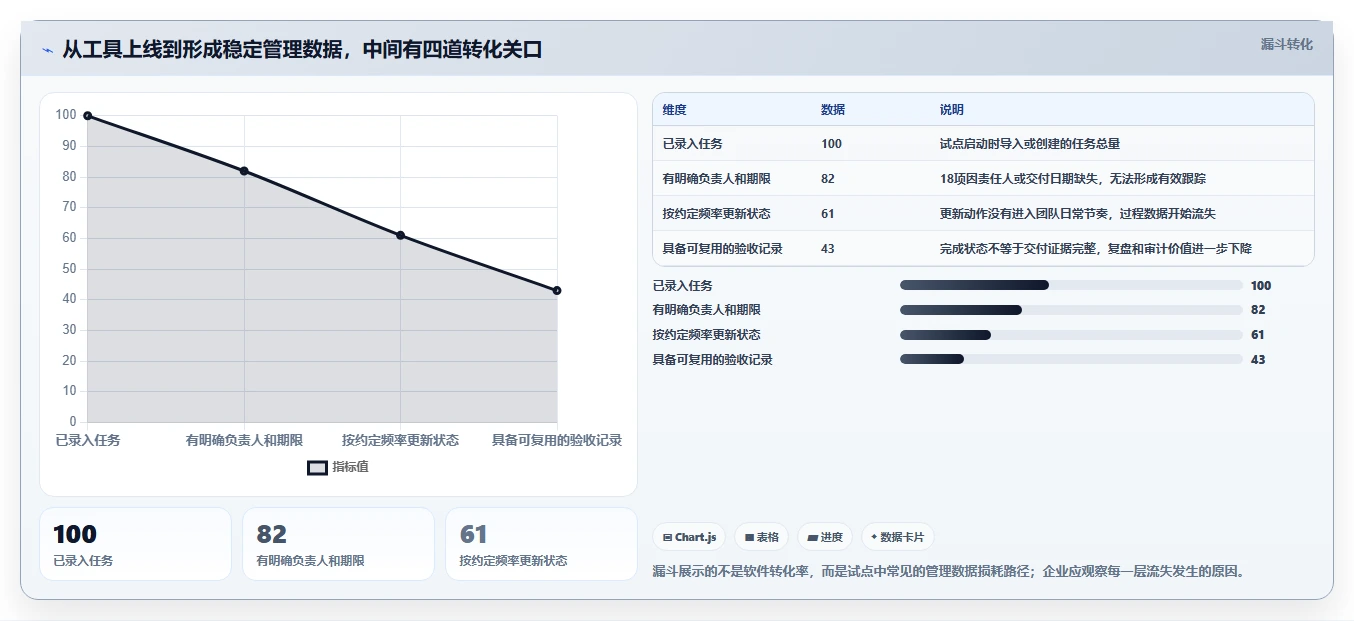Click the value 43 beside its progress bar
Screen dimensions: 1354x621
click(x=1258, y=359)
